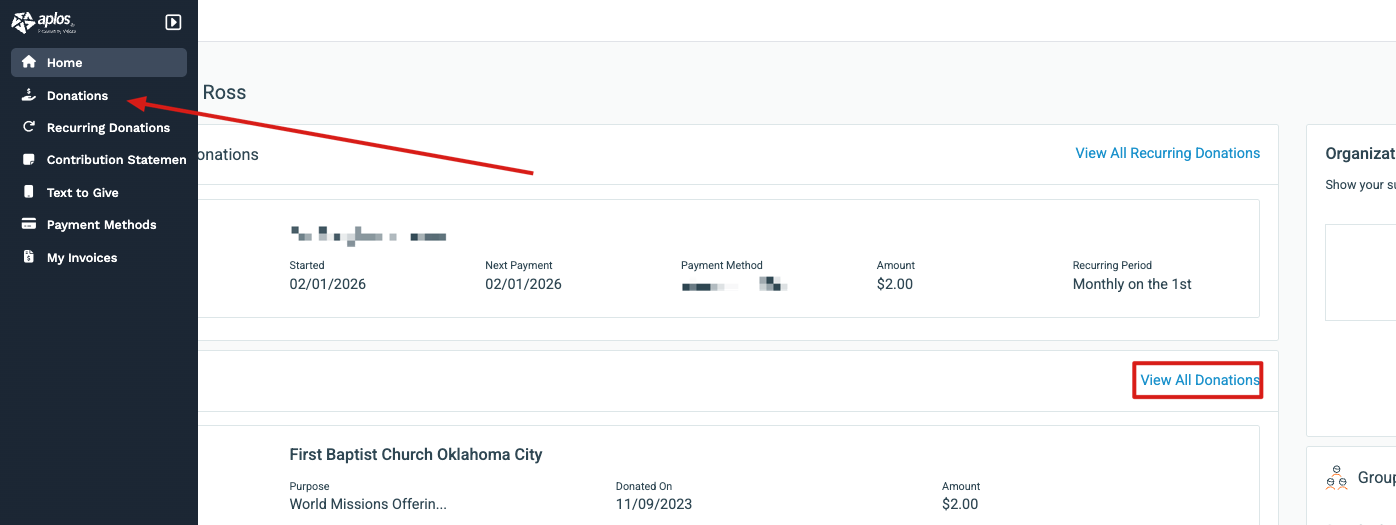
Task: Select the Home menu label
Action: (65, 62)
